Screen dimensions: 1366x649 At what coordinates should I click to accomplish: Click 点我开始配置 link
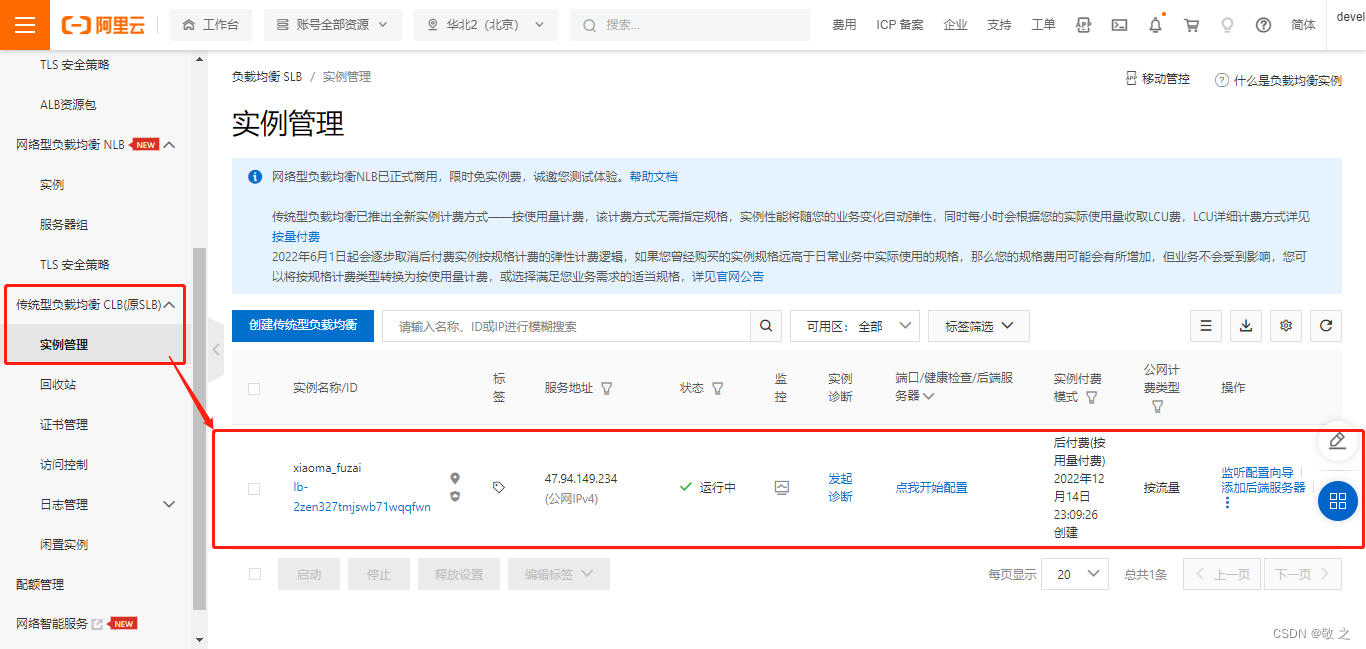(931, 488)
